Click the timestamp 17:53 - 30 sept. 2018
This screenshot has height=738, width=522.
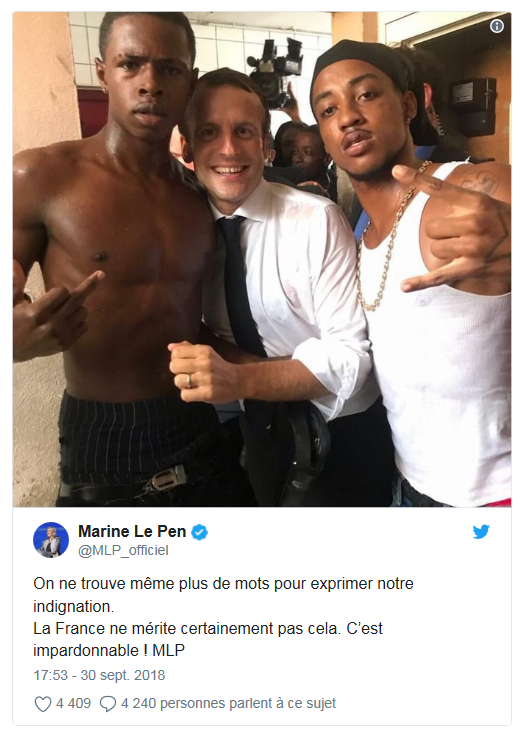click(99, 675)
